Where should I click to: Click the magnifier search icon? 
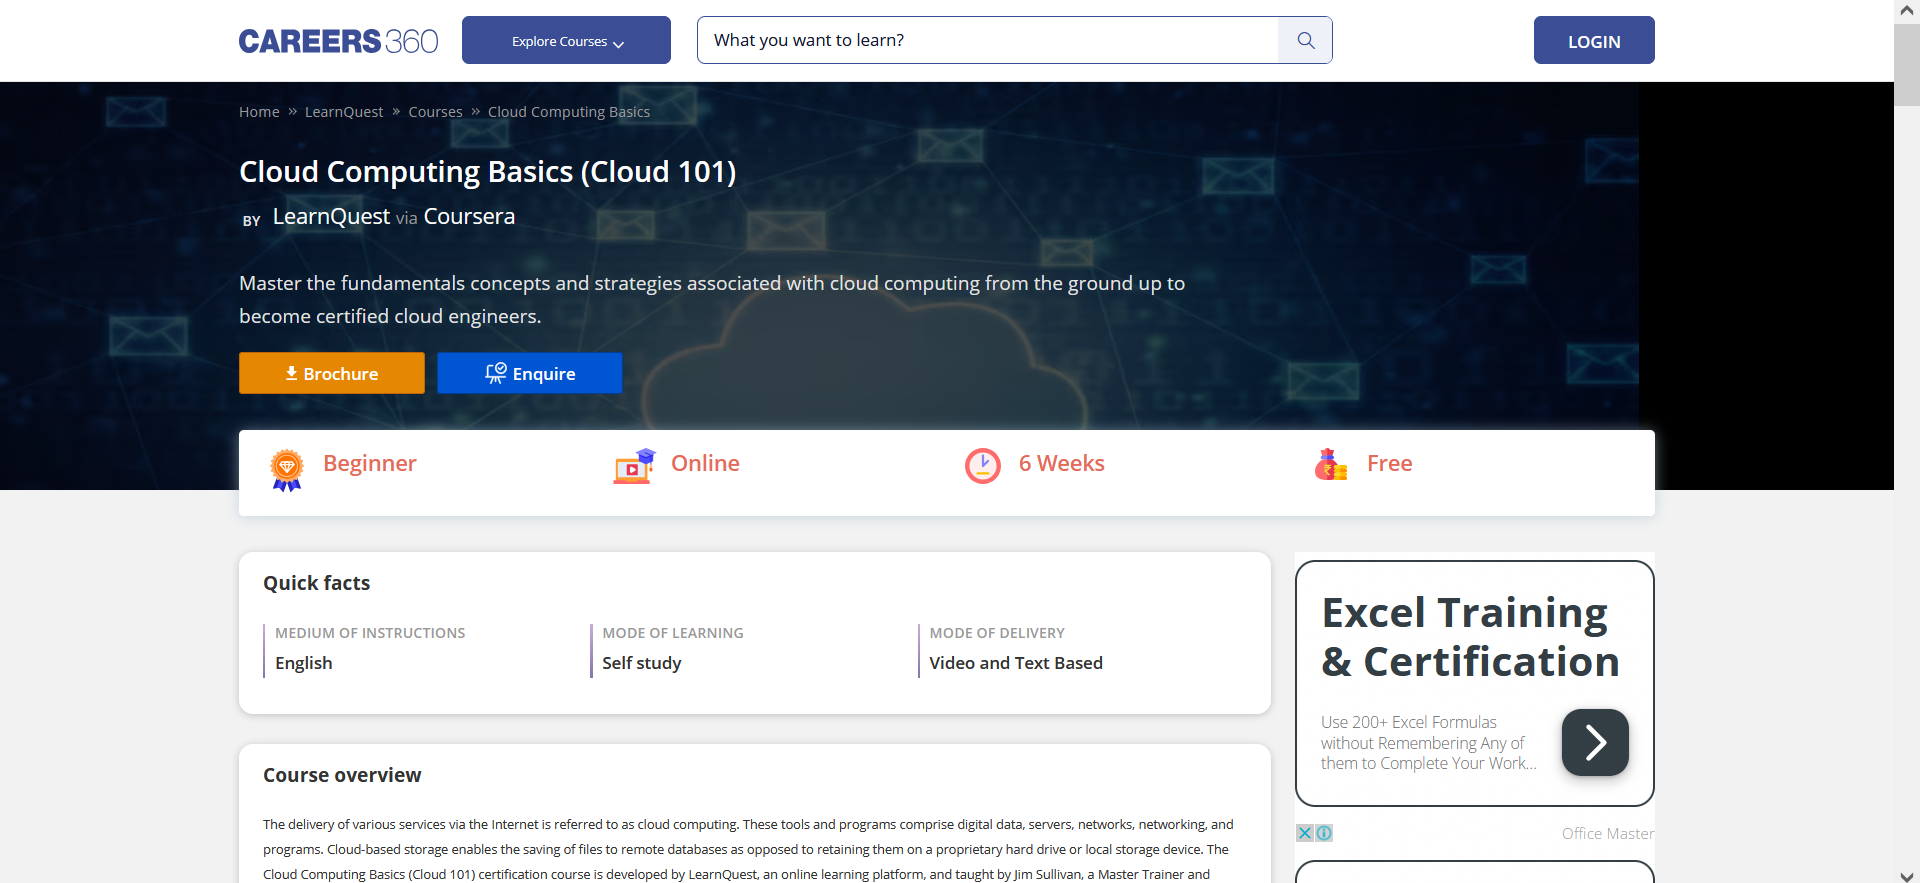(x=1305, y=40)
